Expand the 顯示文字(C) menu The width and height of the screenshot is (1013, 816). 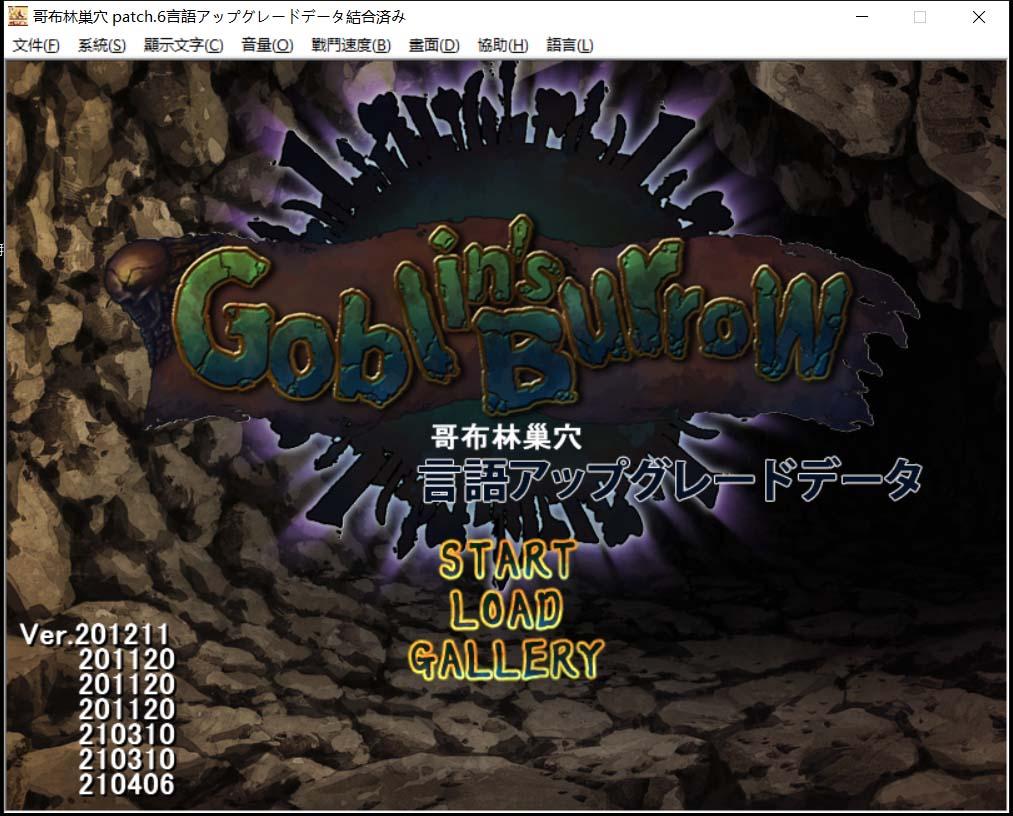(x=183, y=45)
